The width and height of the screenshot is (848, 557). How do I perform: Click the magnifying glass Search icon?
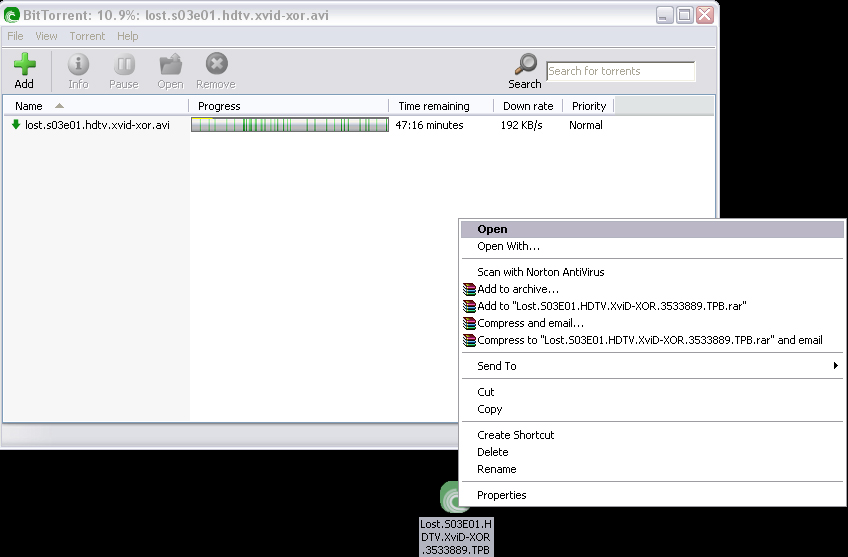(525, 64)
